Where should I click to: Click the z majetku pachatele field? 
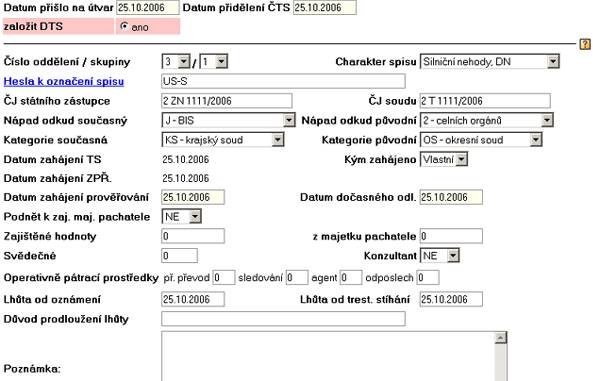[452, 236]
